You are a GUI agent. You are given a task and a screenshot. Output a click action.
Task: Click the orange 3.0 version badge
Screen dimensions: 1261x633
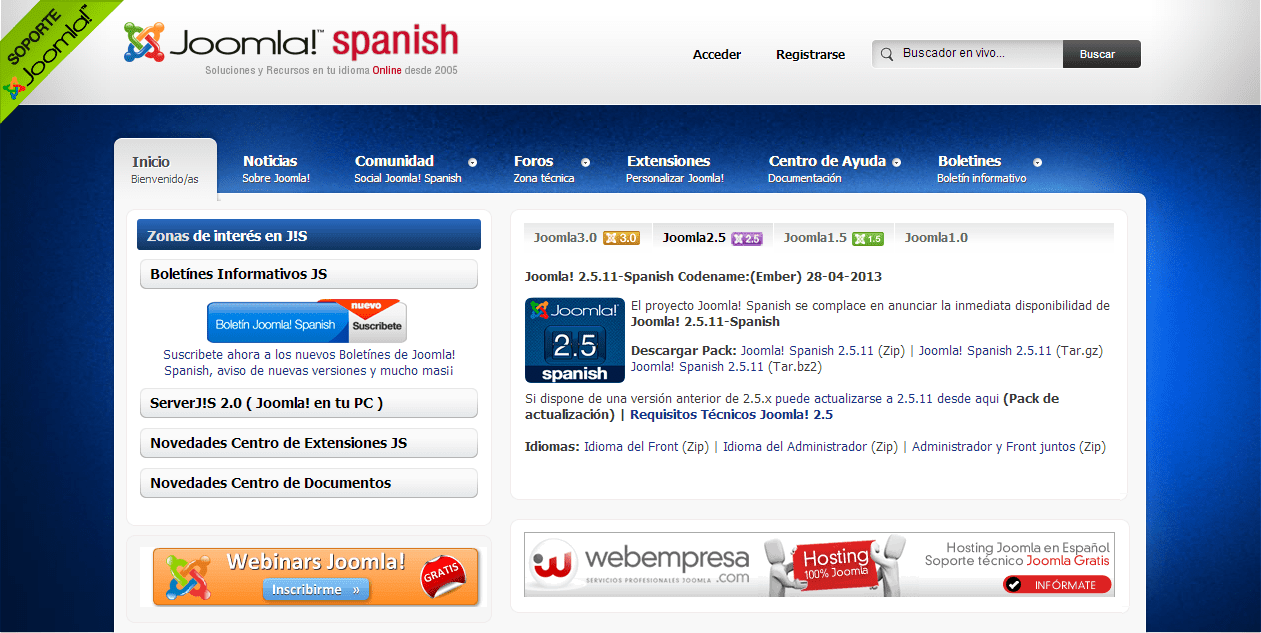point(621,238)
